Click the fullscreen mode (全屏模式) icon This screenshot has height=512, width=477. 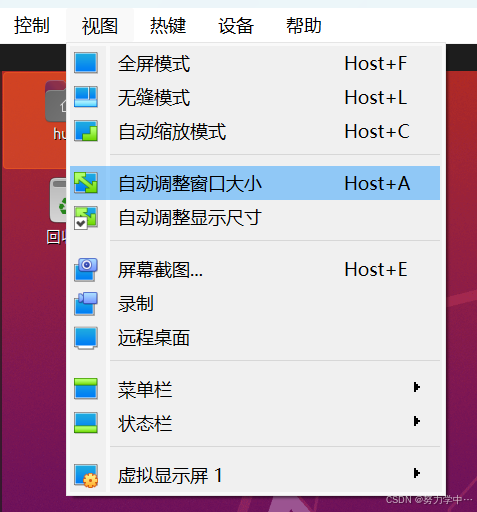coord(86,63)
